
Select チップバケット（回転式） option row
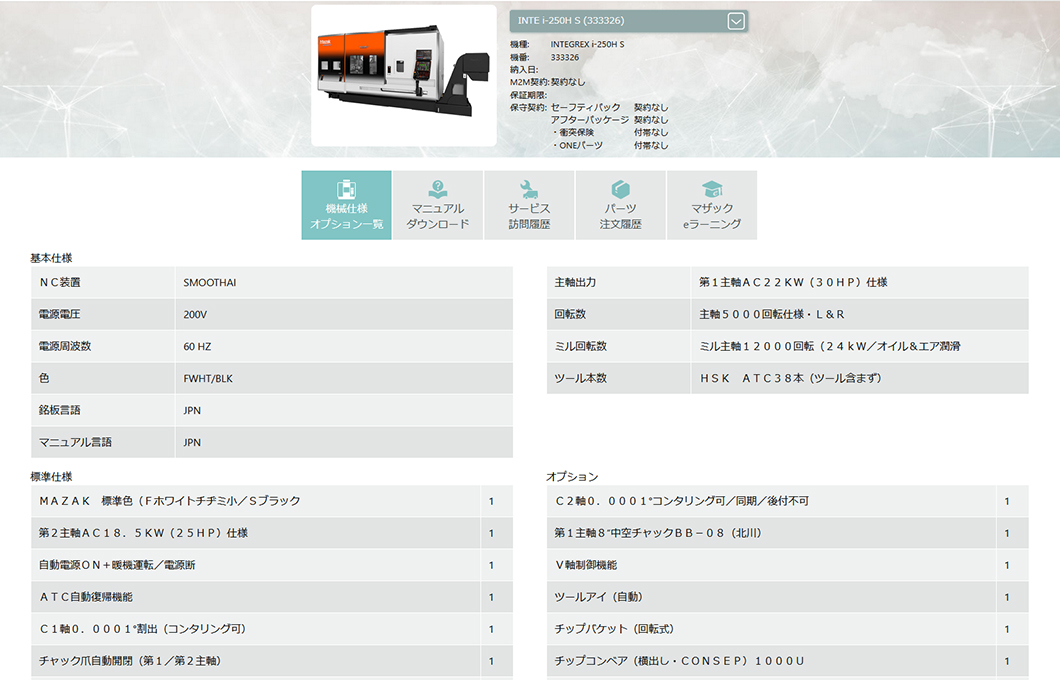click(x=788, y=629)
